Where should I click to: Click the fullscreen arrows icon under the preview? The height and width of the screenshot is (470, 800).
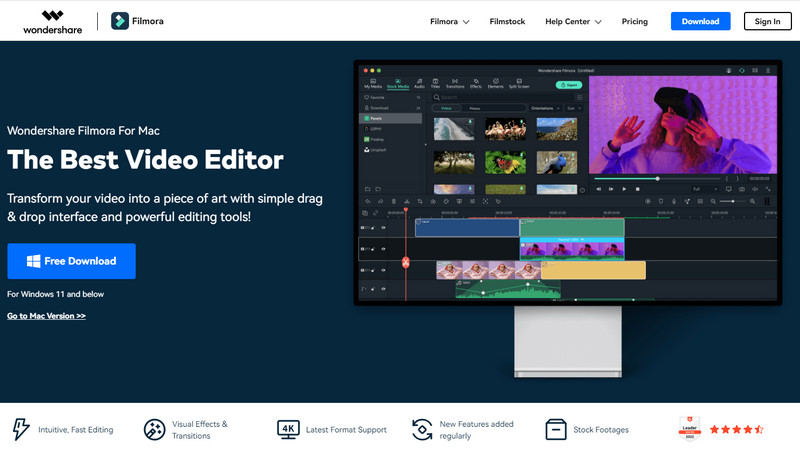click(x=768, y=189)
